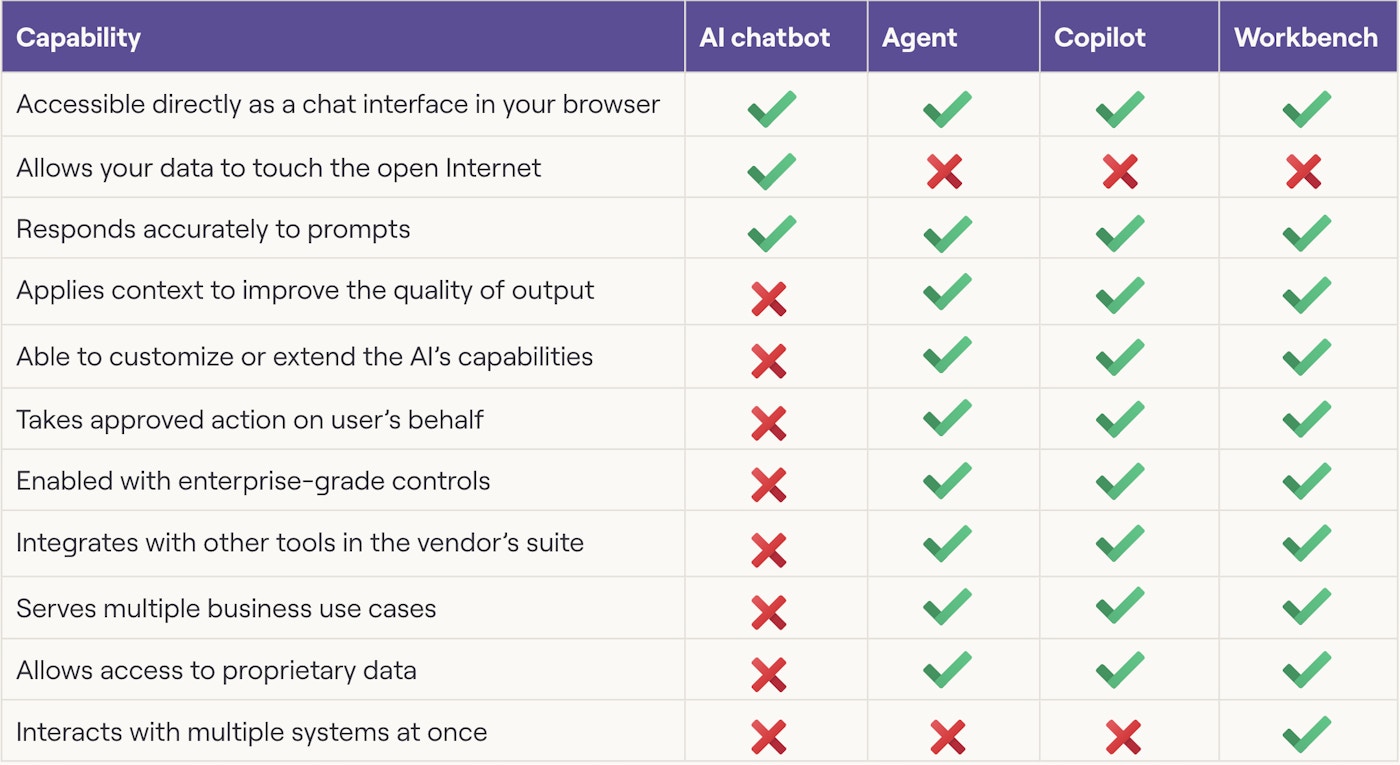Image resolution: width=1400 pixels, height=765 pixels.
Task: Click the Workbench column header
Action: click(x=1306, y=38)
